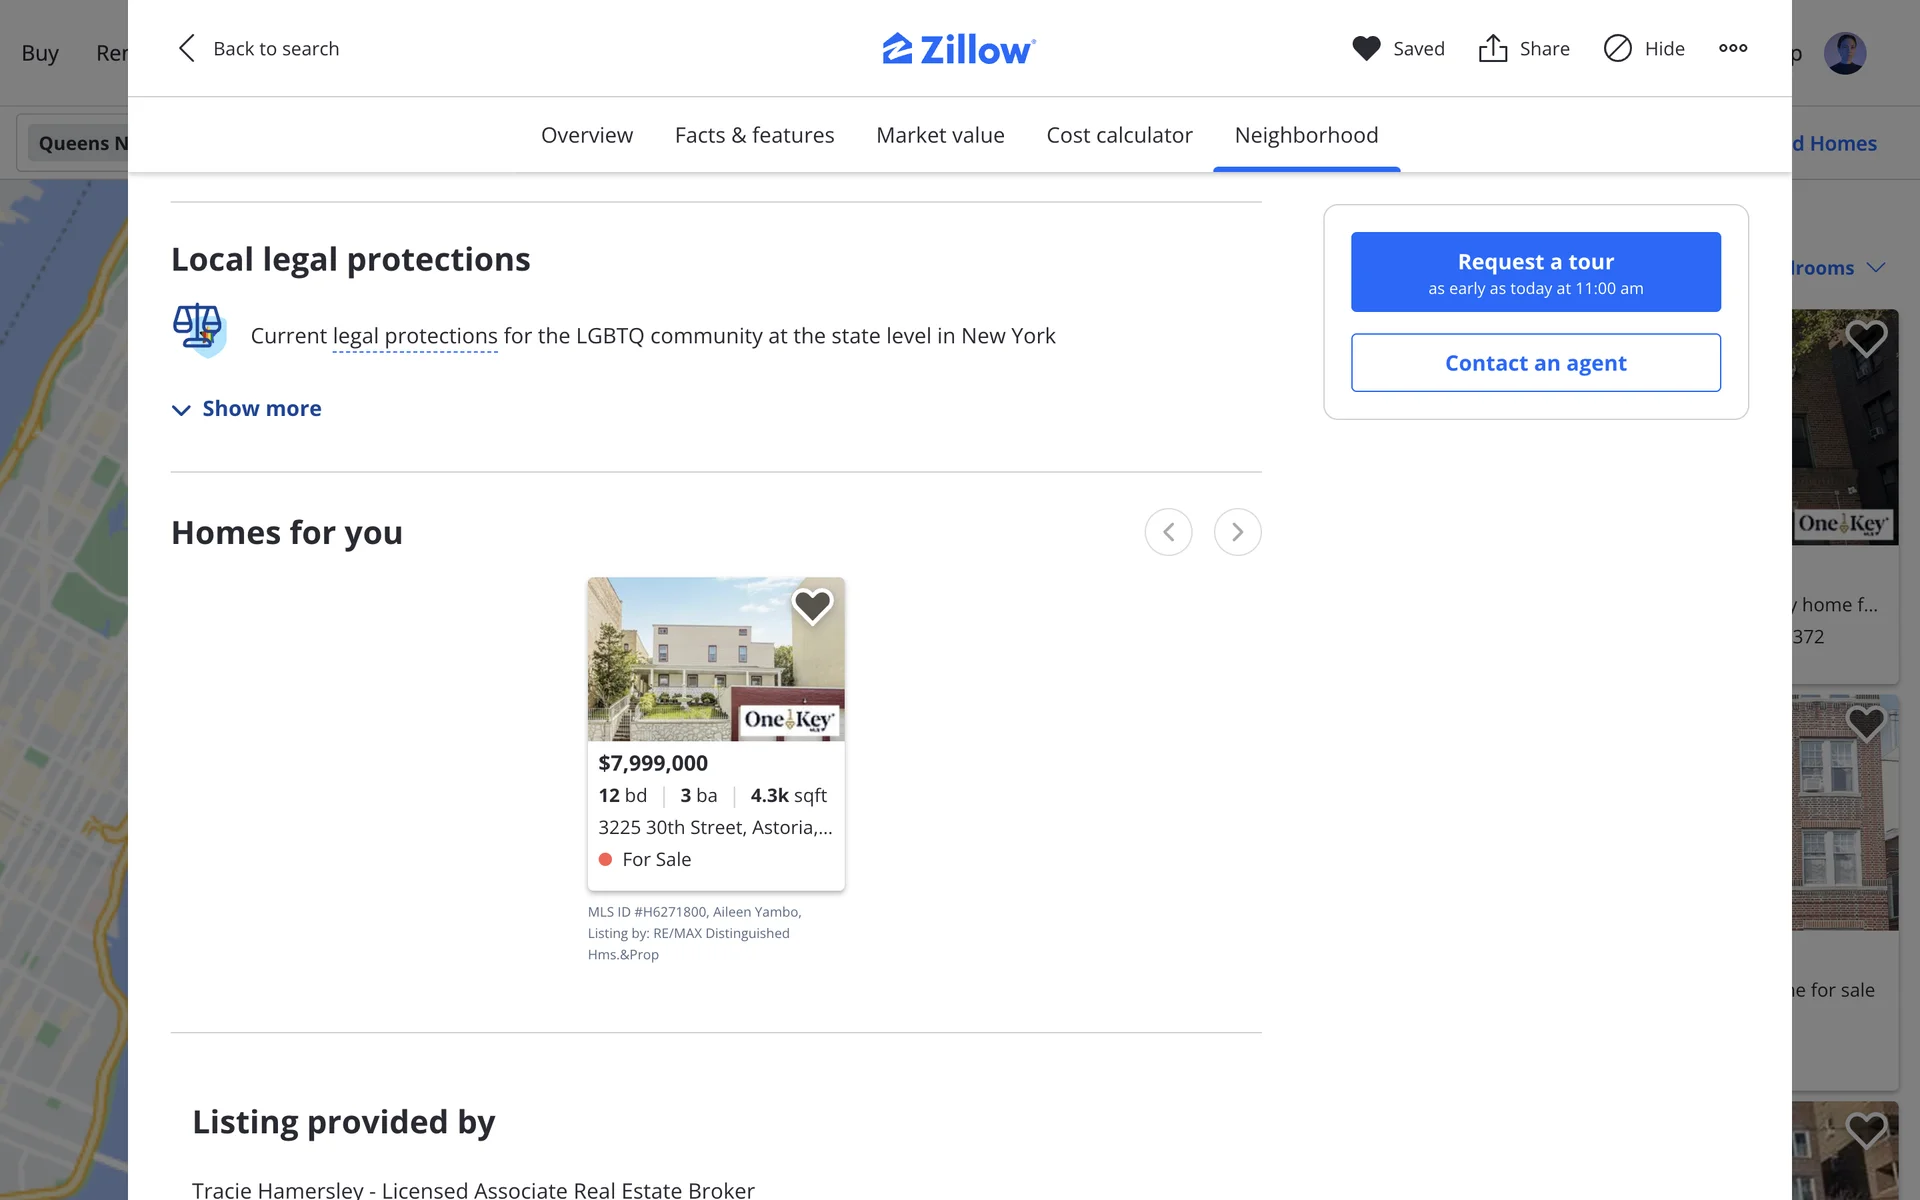Show next homes in carousel
Image resolution: width=1920 pixels, height=1200 pixels.
[x=1237, y=532]
